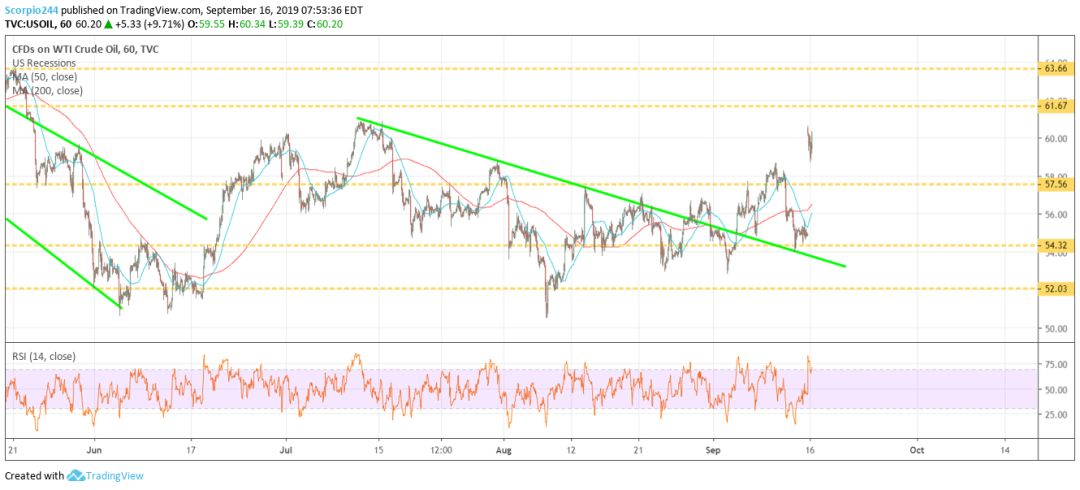Click the 61.67 price level tag
The image size is (1080, 490).
(x=1055, y=106)
